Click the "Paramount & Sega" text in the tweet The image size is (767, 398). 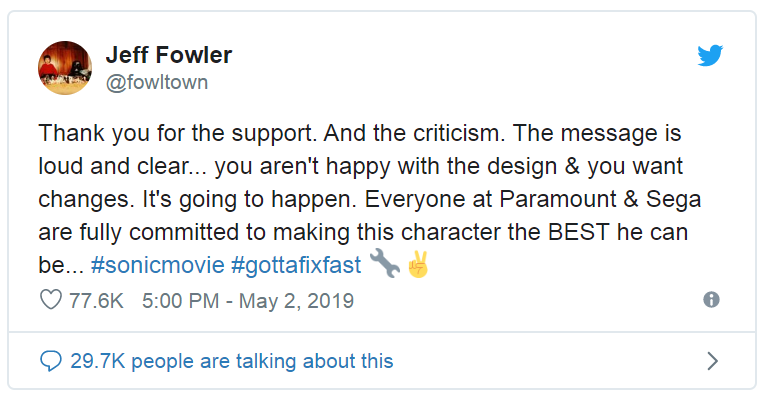[x=600, y=199]
